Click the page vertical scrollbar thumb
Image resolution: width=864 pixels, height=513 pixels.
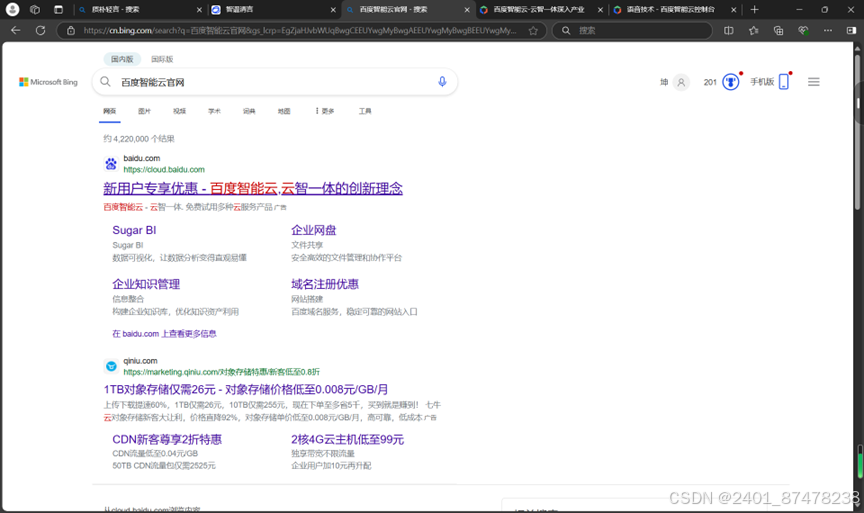(x=857, y=132)
